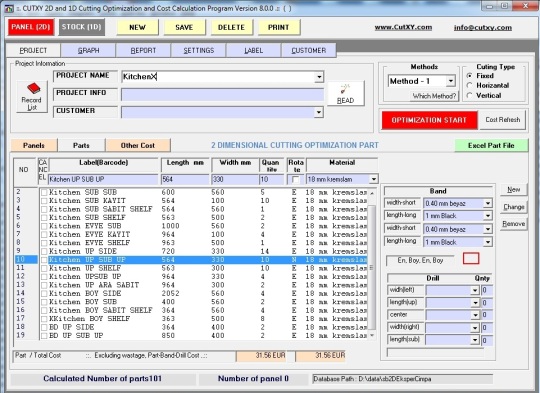
Task: Select the Fixed cutting type
Action: point(469,76)
